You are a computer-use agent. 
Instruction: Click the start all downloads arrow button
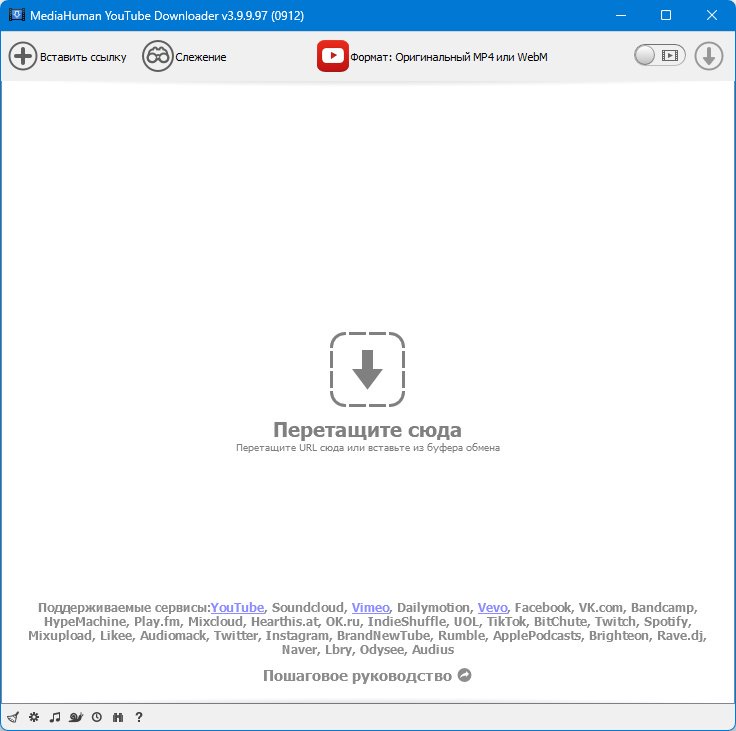point(709,56)
